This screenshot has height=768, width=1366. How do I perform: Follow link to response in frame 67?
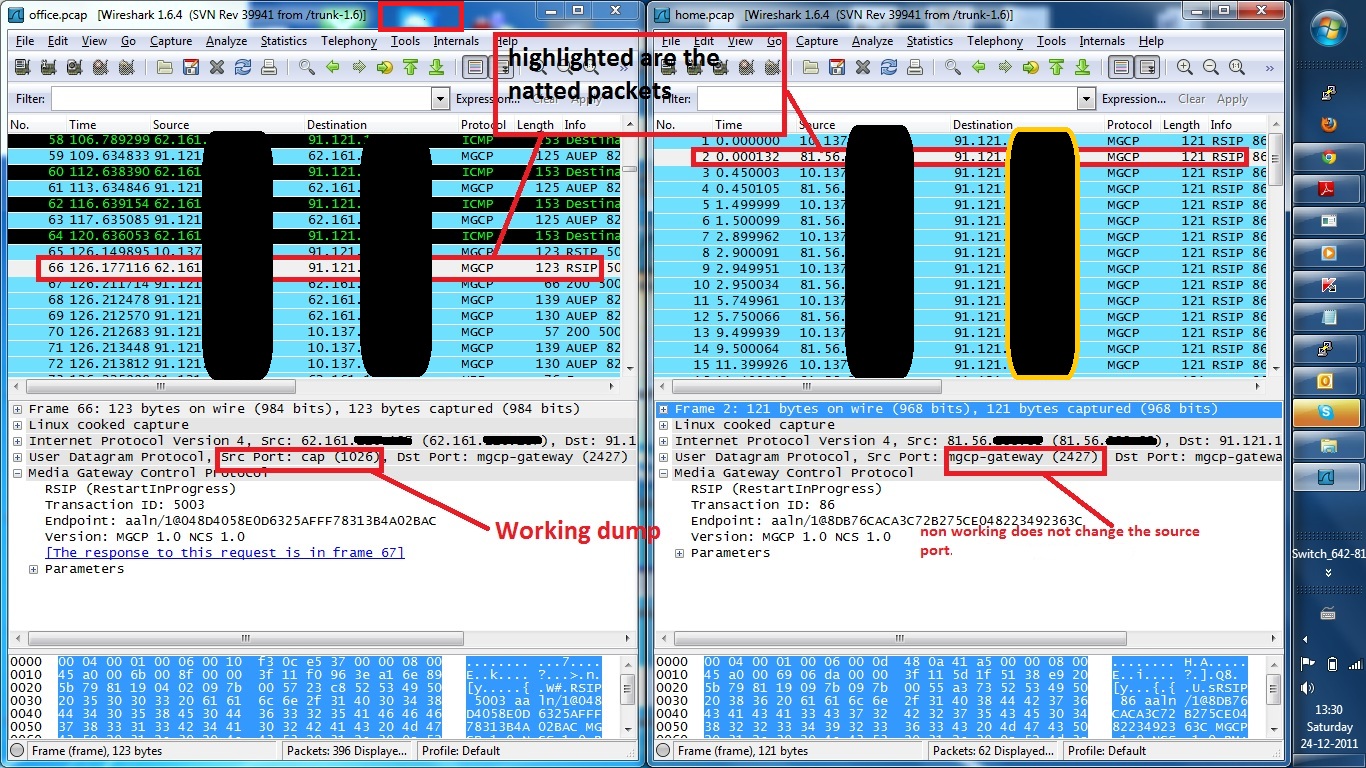click(x=225, y=553)
